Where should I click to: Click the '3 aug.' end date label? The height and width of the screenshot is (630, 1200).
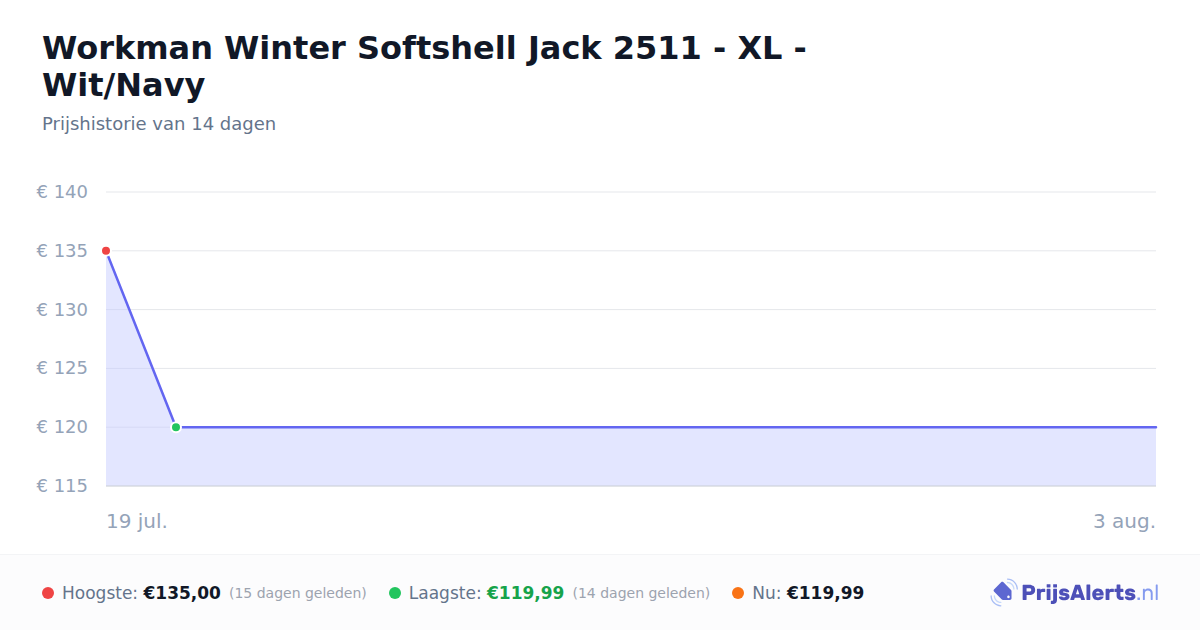click(x=1125, y=521)
